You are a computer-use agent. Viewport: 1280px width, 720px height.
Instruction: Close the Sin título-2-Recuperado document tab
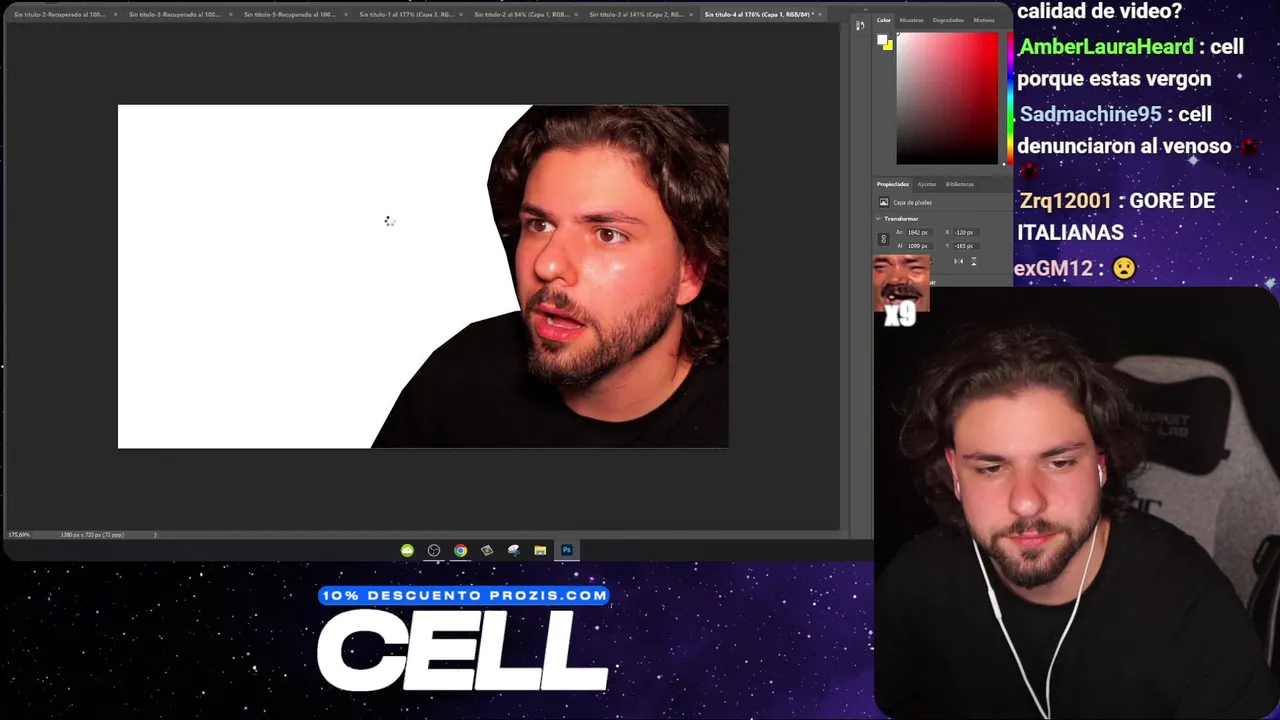[115, 15]
